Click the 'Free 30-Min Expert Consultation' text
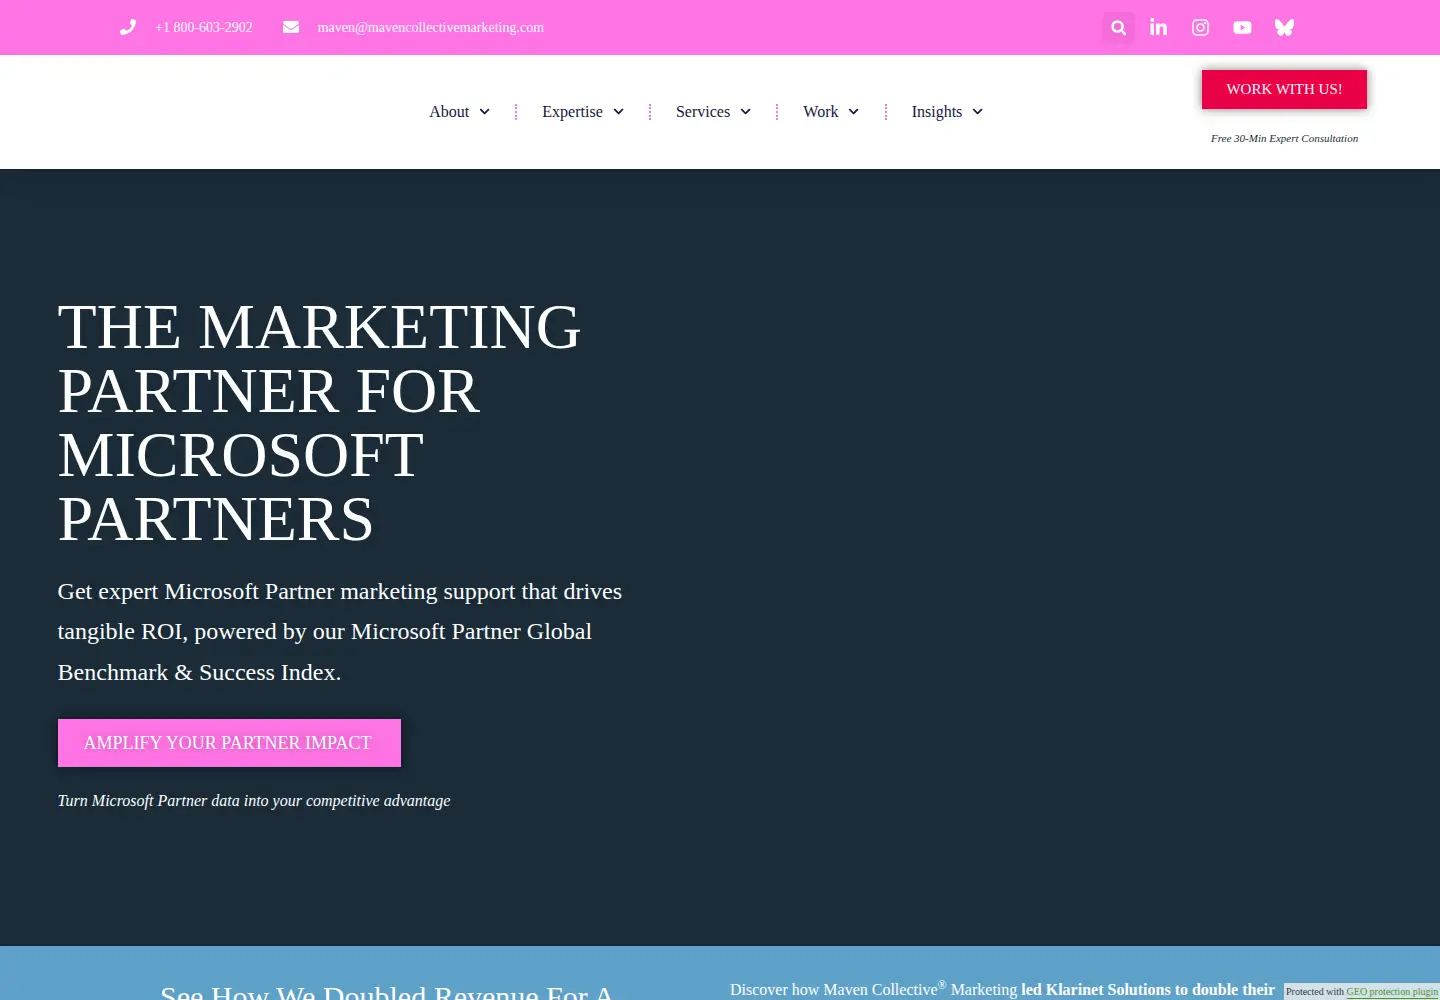Screen dimensions: 1440x1000 (x=1284, y=139)
